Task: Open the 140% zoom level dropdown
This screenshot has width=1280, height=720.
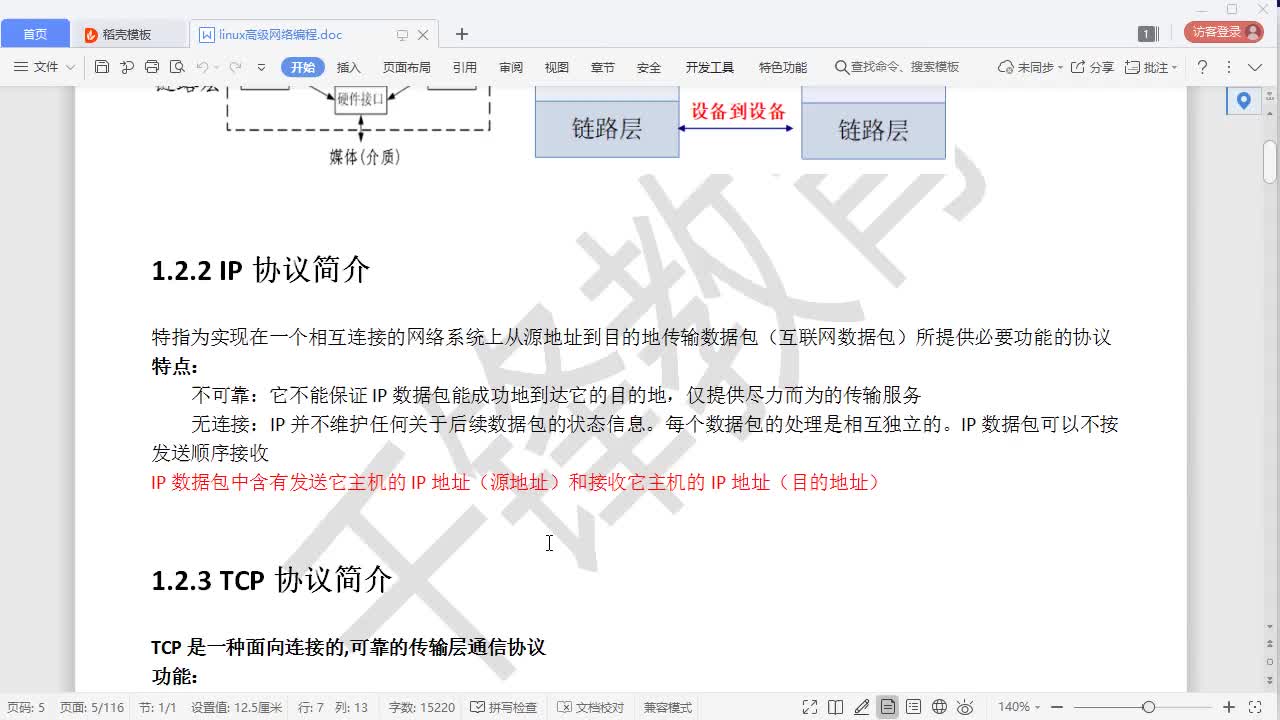Action: tap(1019, 707)
